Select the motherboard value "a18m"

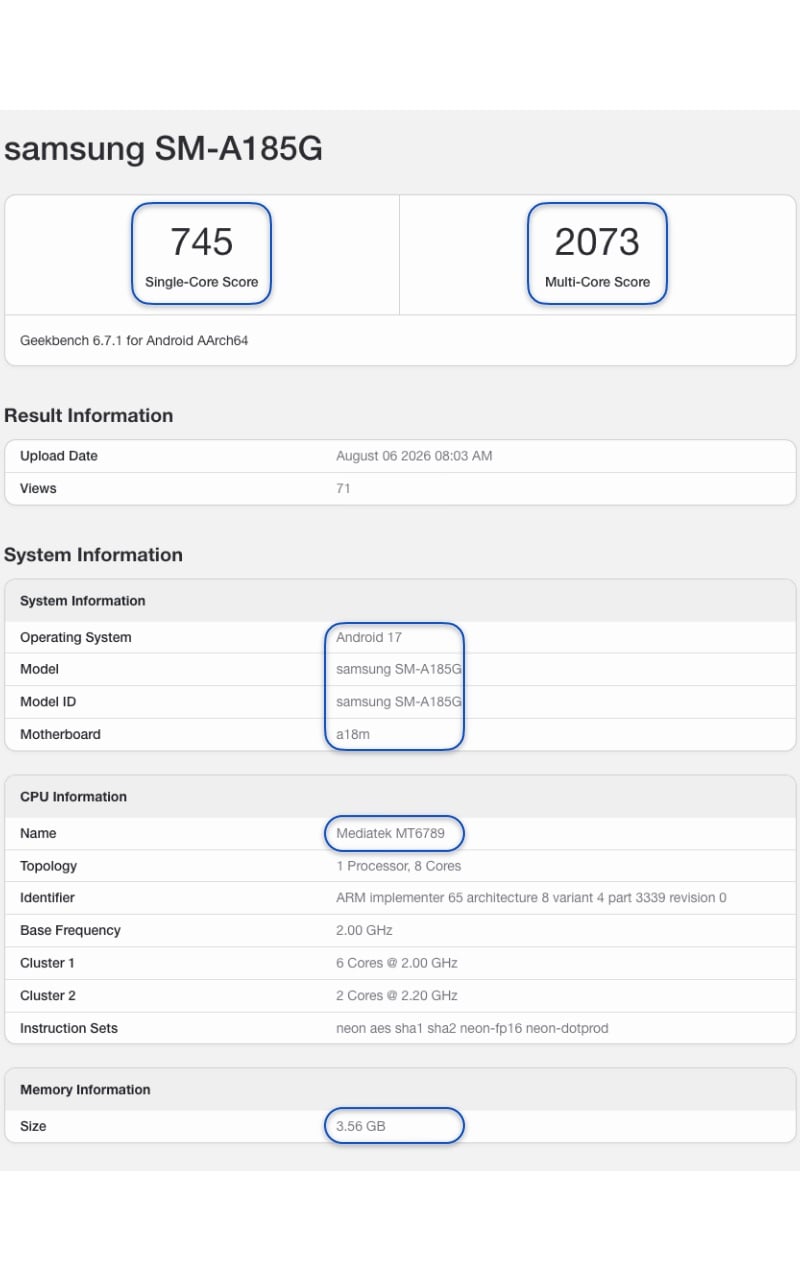tap(353, 735)
